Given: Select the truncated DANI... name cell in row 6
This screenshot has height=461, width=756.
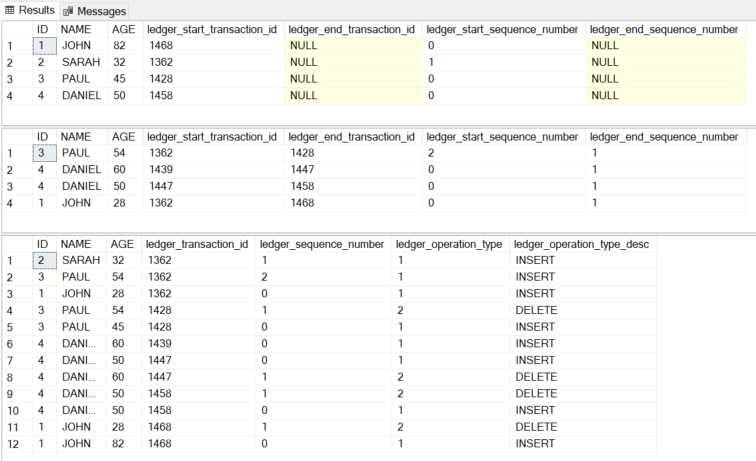Looking at the screenshot, I should tap(81, 344).
